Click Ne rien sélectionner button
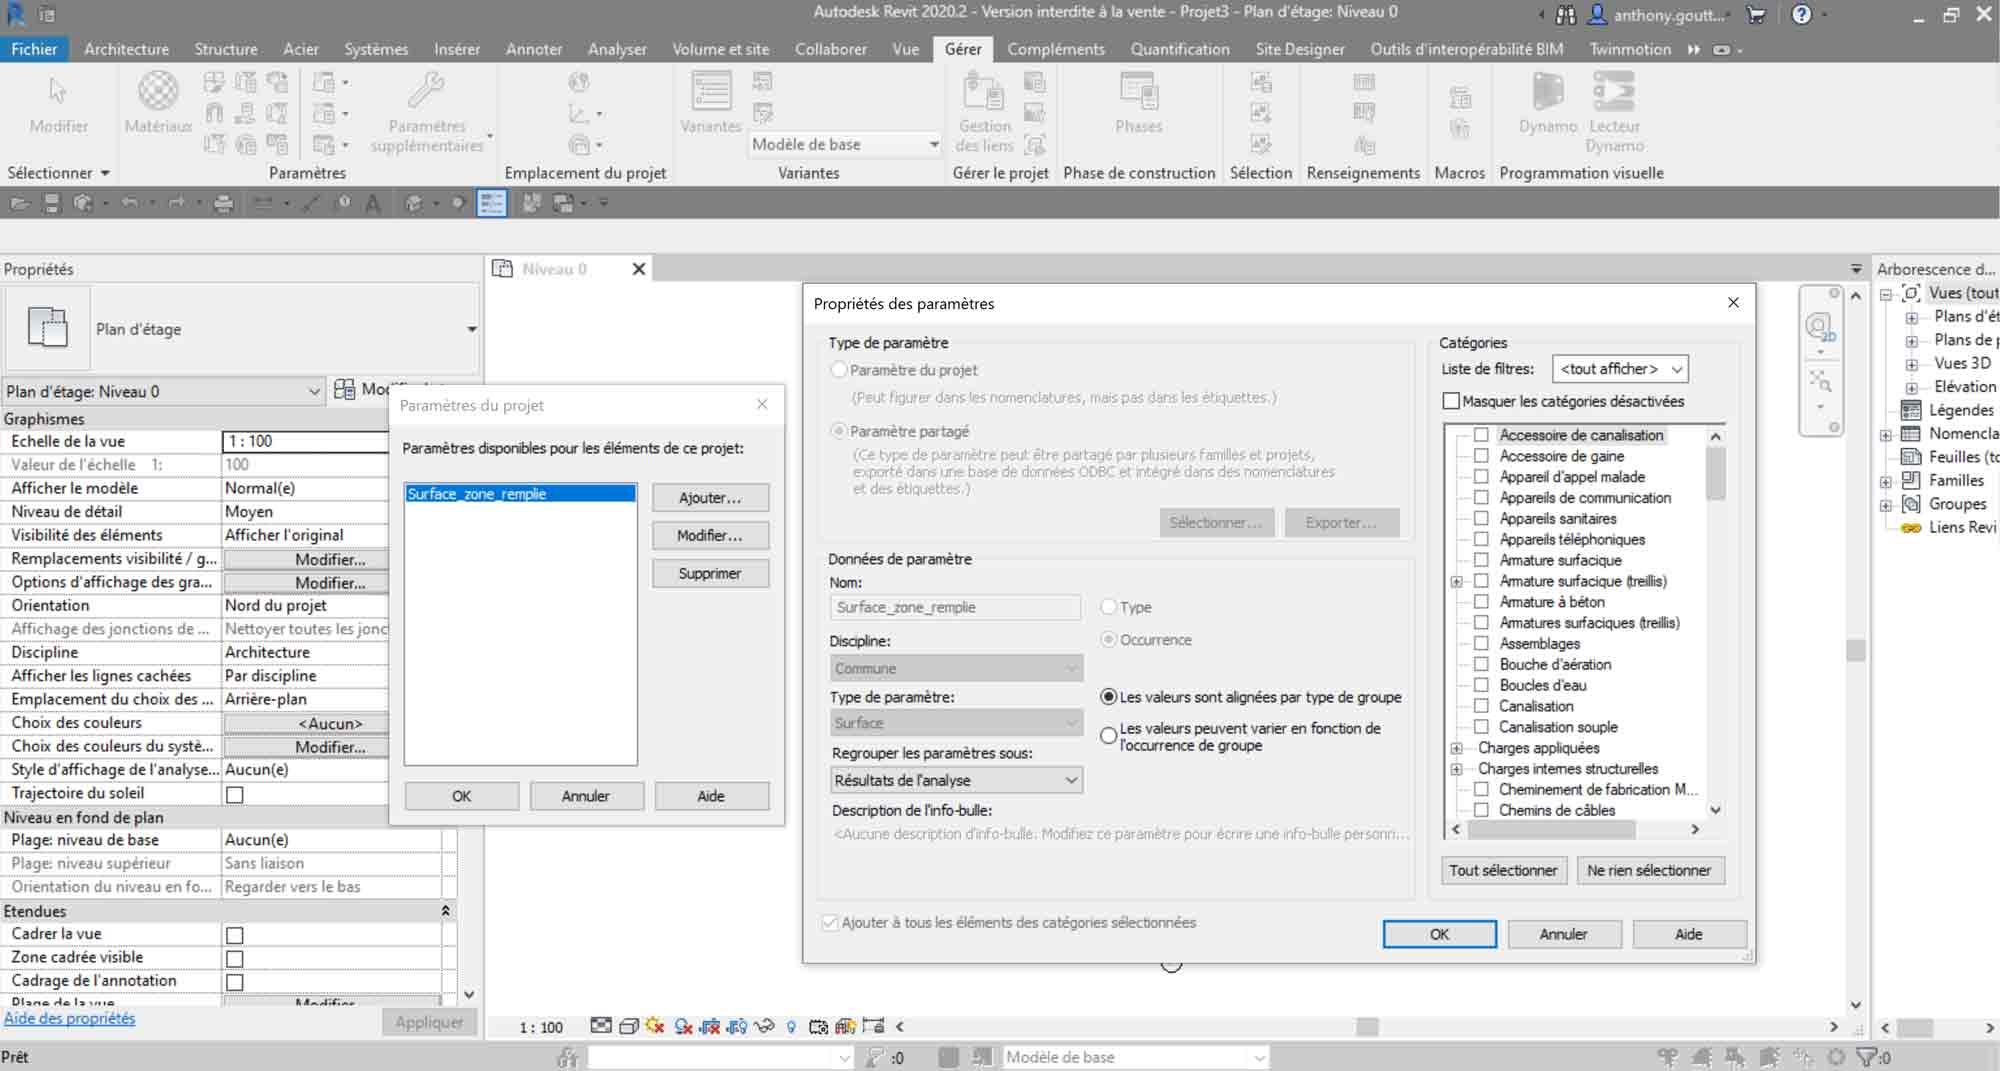Image resolution: width=2000 pixels, height=1071 pixels. [1649, 870]
